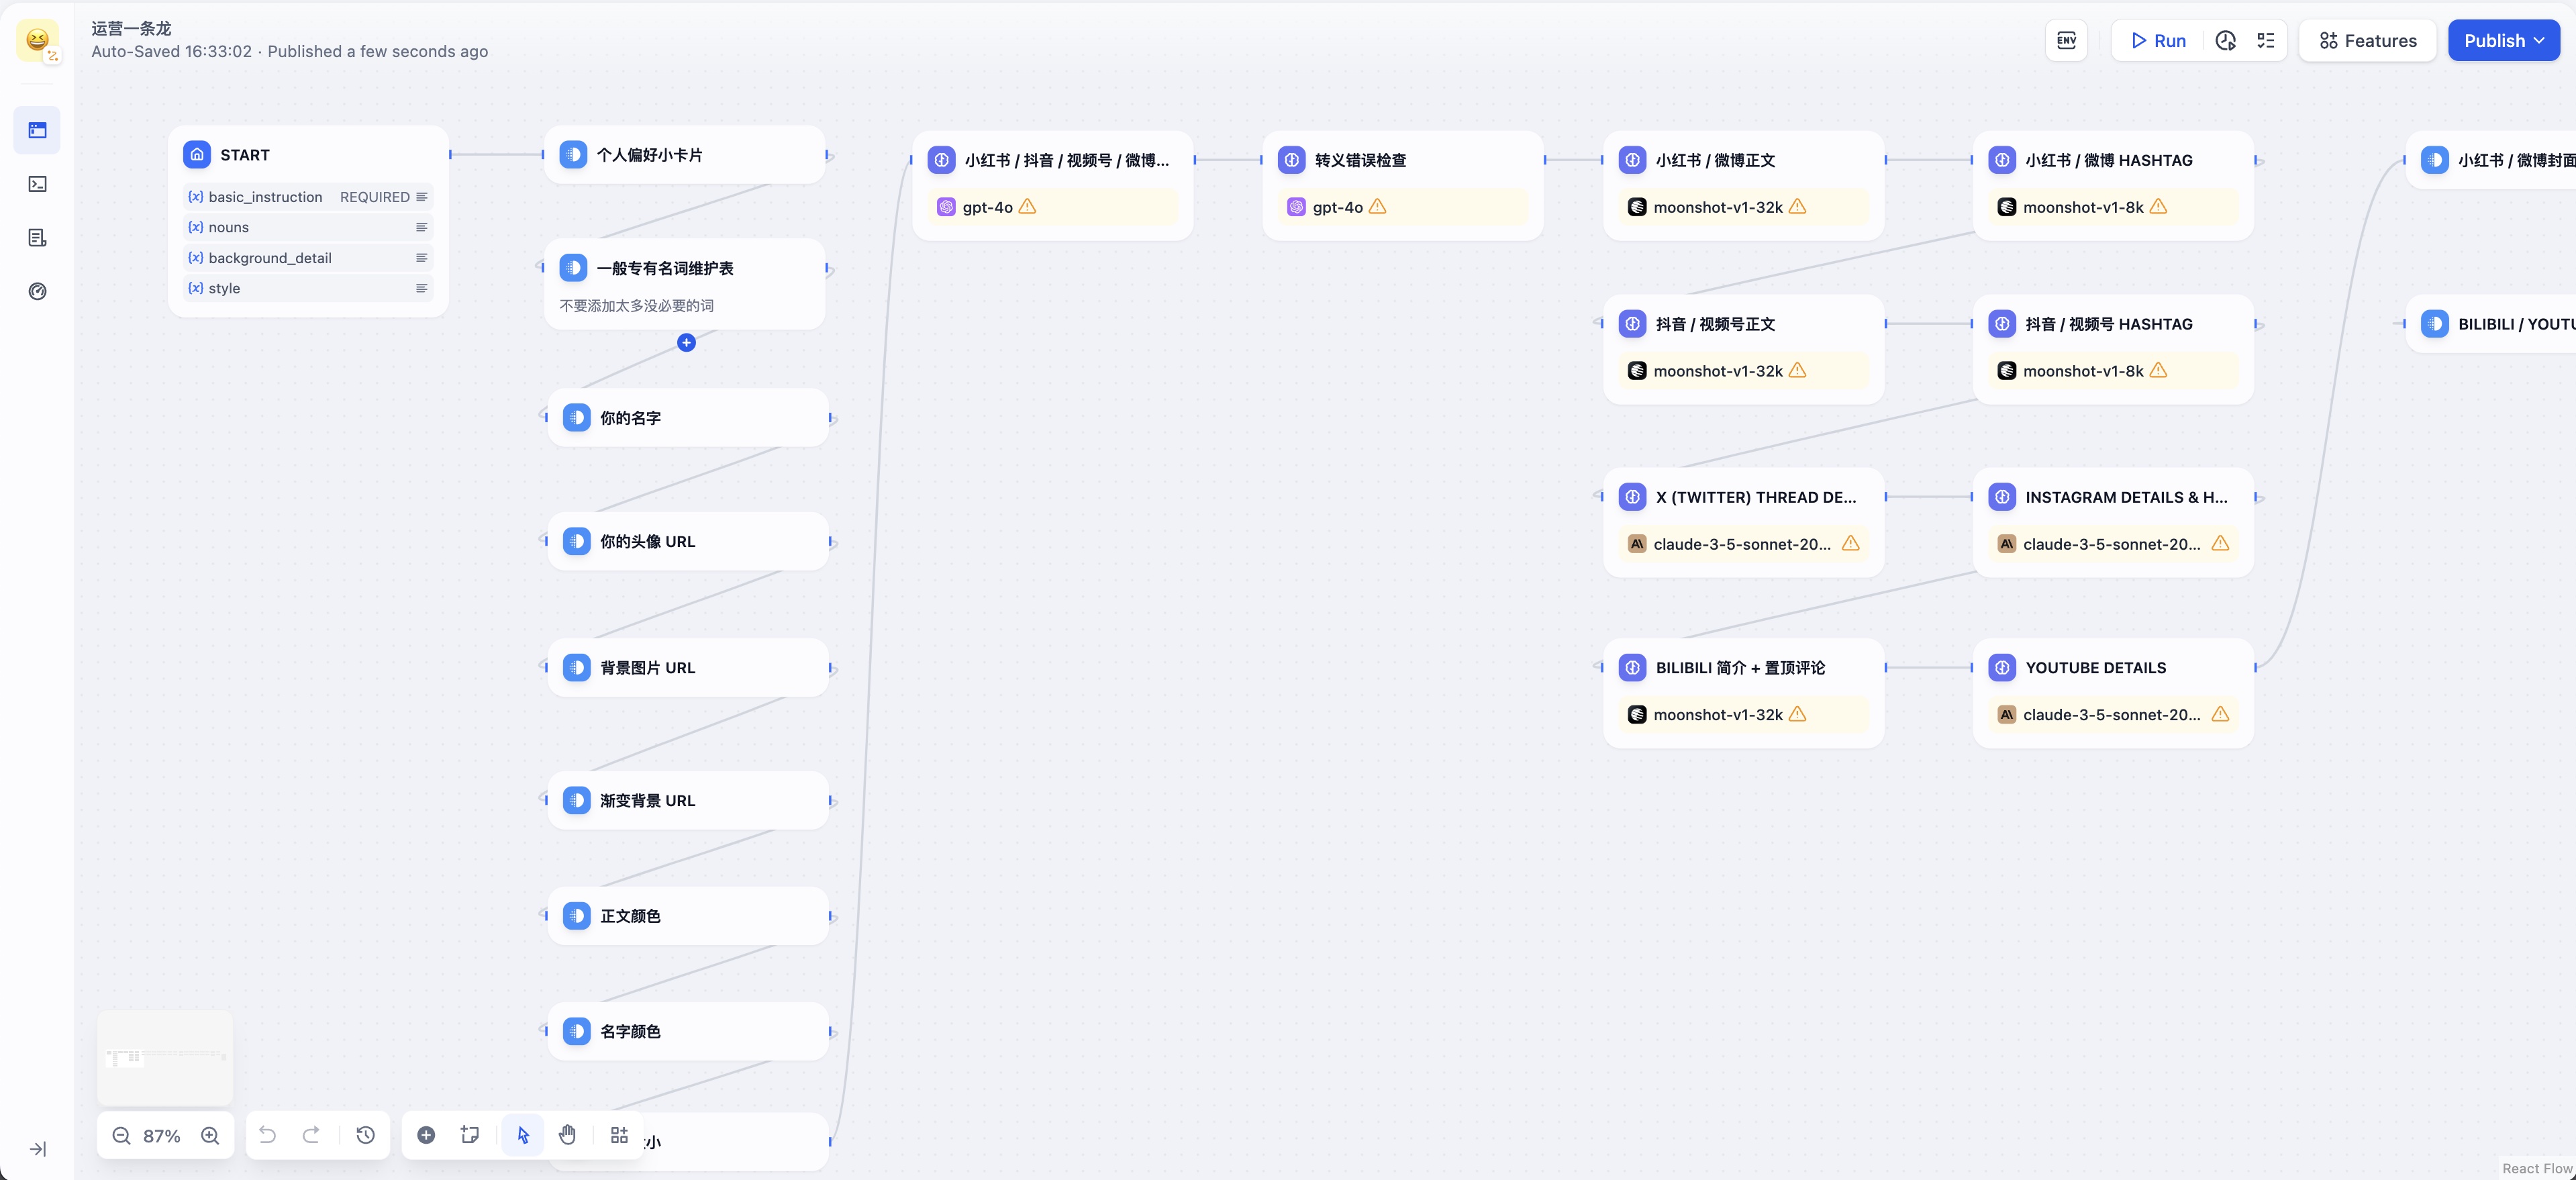
Task: Switch to monitoring gauge sidebar tab
Action: 37,292
